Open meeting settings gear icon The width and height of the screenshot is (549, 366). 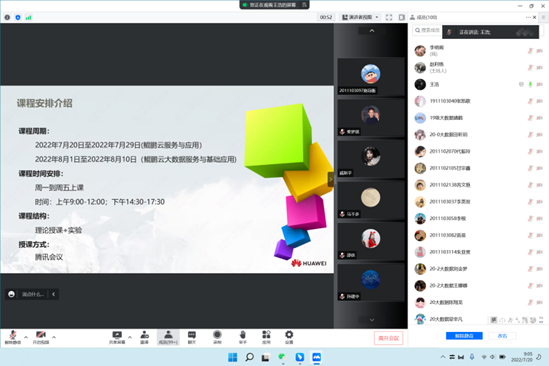(x=289, y=338)
